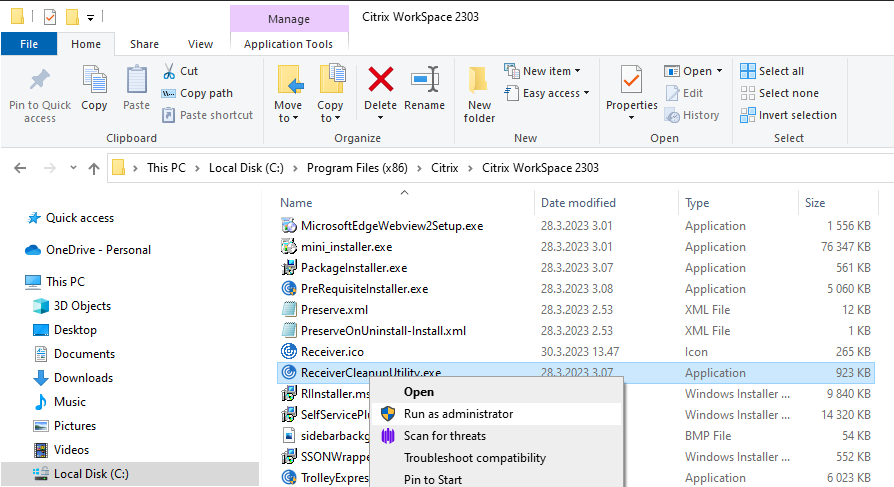The height and width of the screenshot is (487, 894).
Task: Expand the Move to dropdown
Action: click(x=288, y=112)
